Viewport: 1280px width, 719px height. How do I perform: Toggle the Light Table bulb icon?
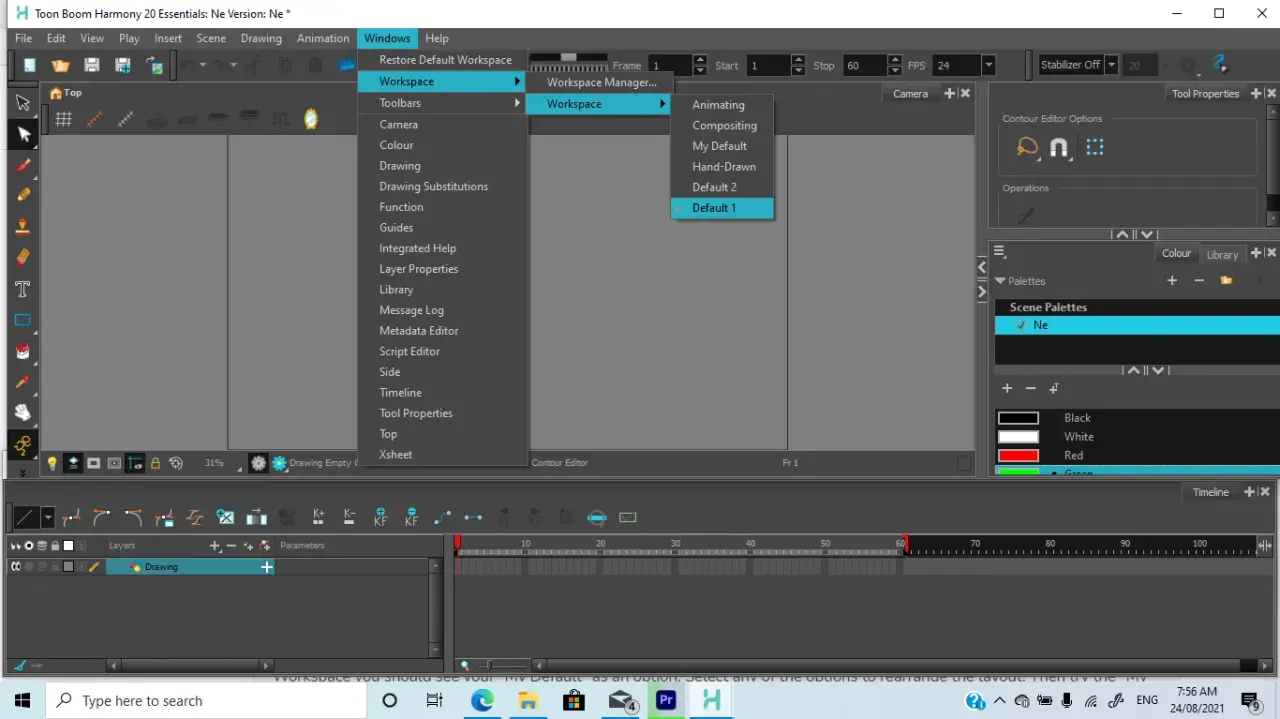[52, 463]
